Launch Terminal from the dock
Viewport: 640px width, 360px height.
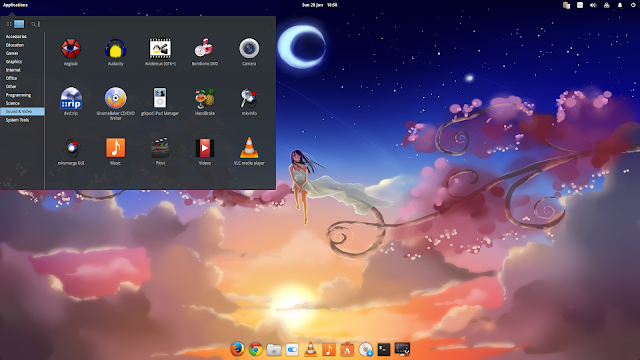coord(384,349)
